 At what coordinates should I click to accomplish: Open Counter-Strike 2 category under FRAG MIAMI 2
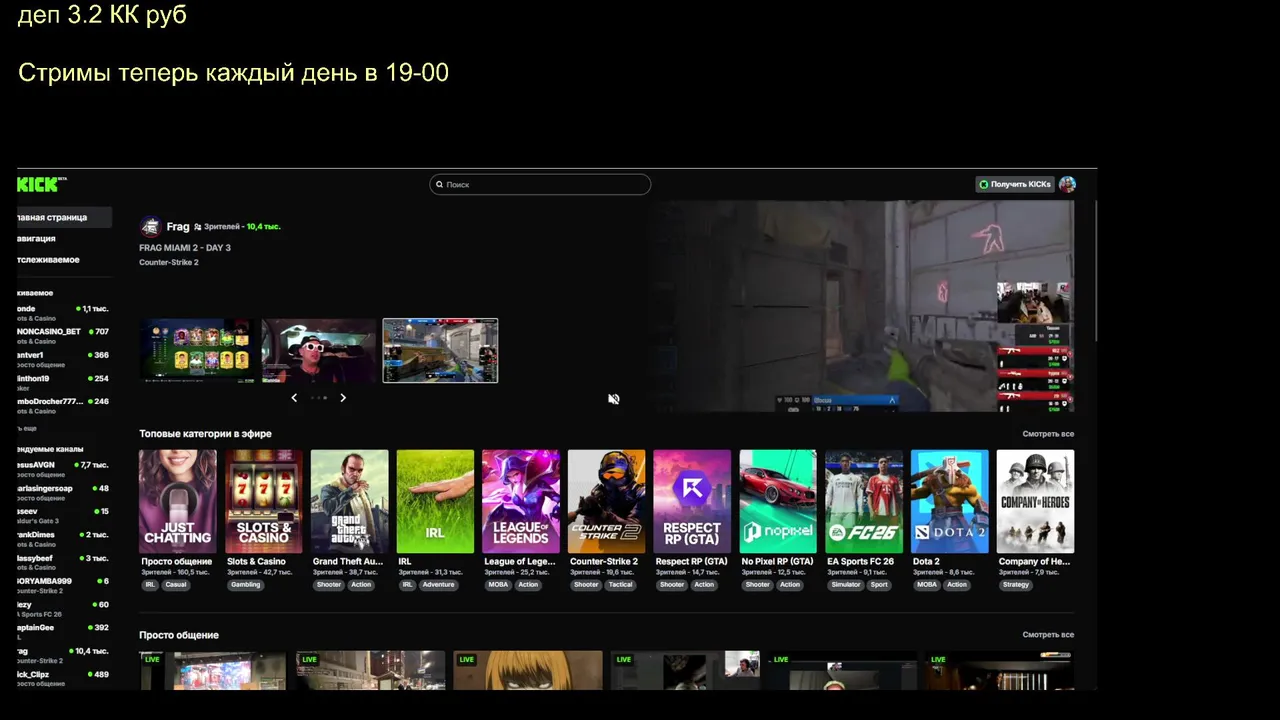[x=169, y=263]
